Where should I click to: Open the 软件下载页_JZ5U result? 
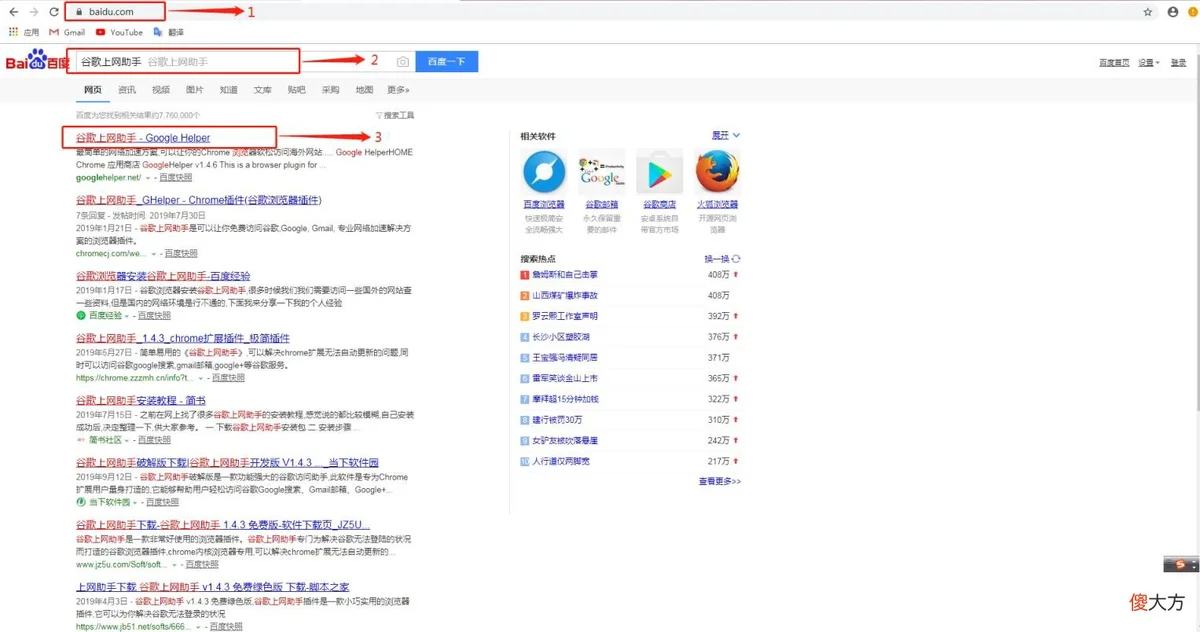[x=223, y=525]
